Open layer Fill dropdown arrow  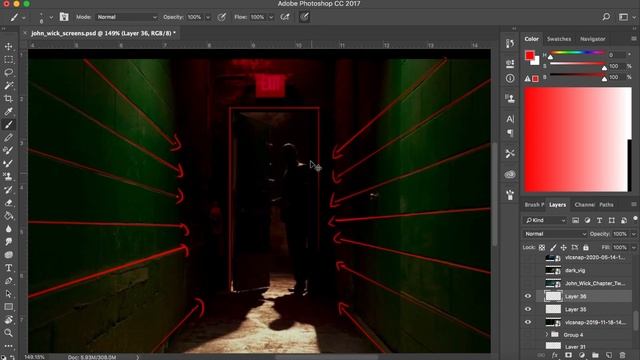point(634,247)
